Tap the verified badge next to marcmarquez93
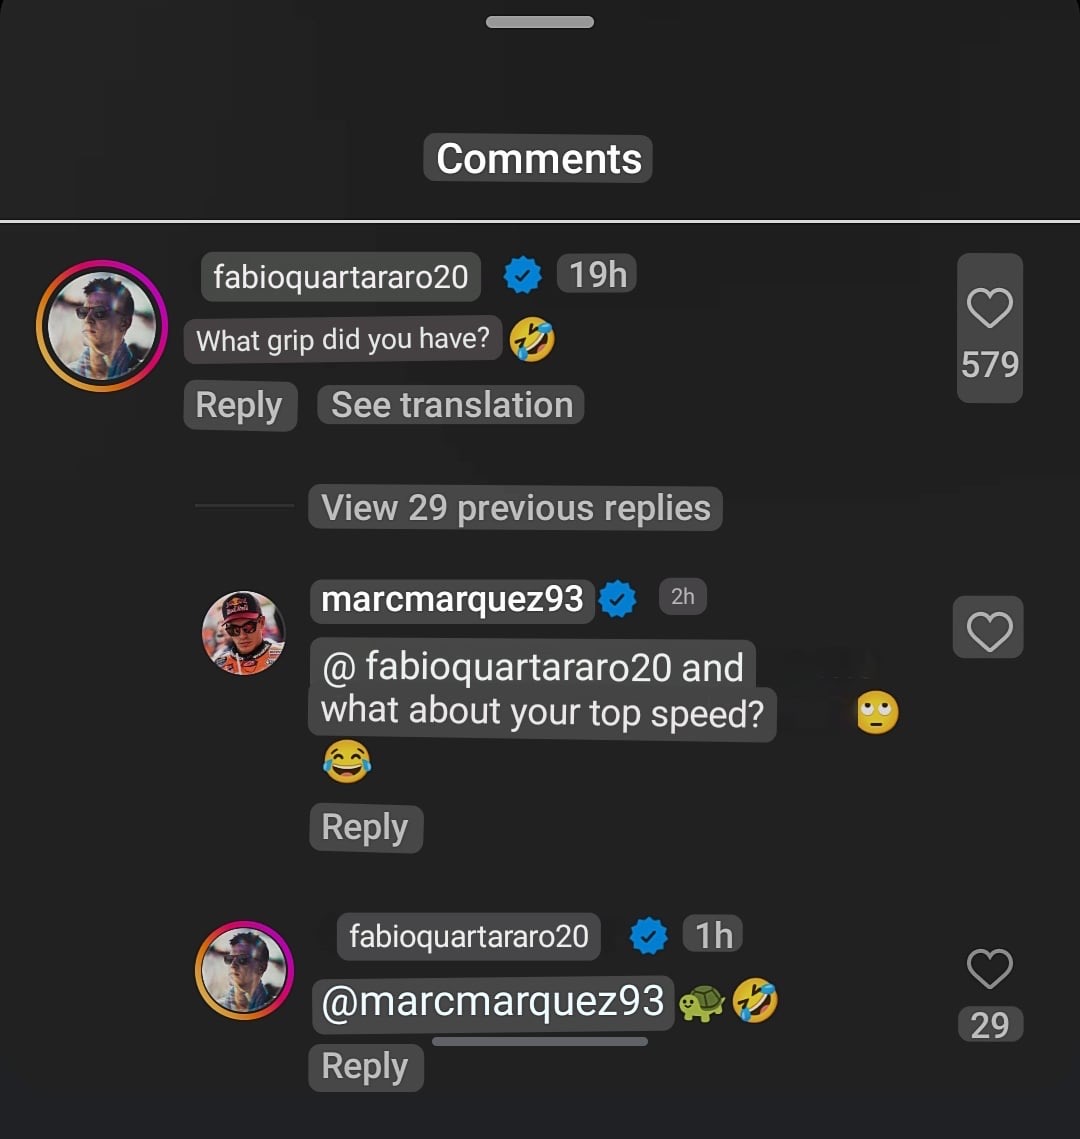 617,600
